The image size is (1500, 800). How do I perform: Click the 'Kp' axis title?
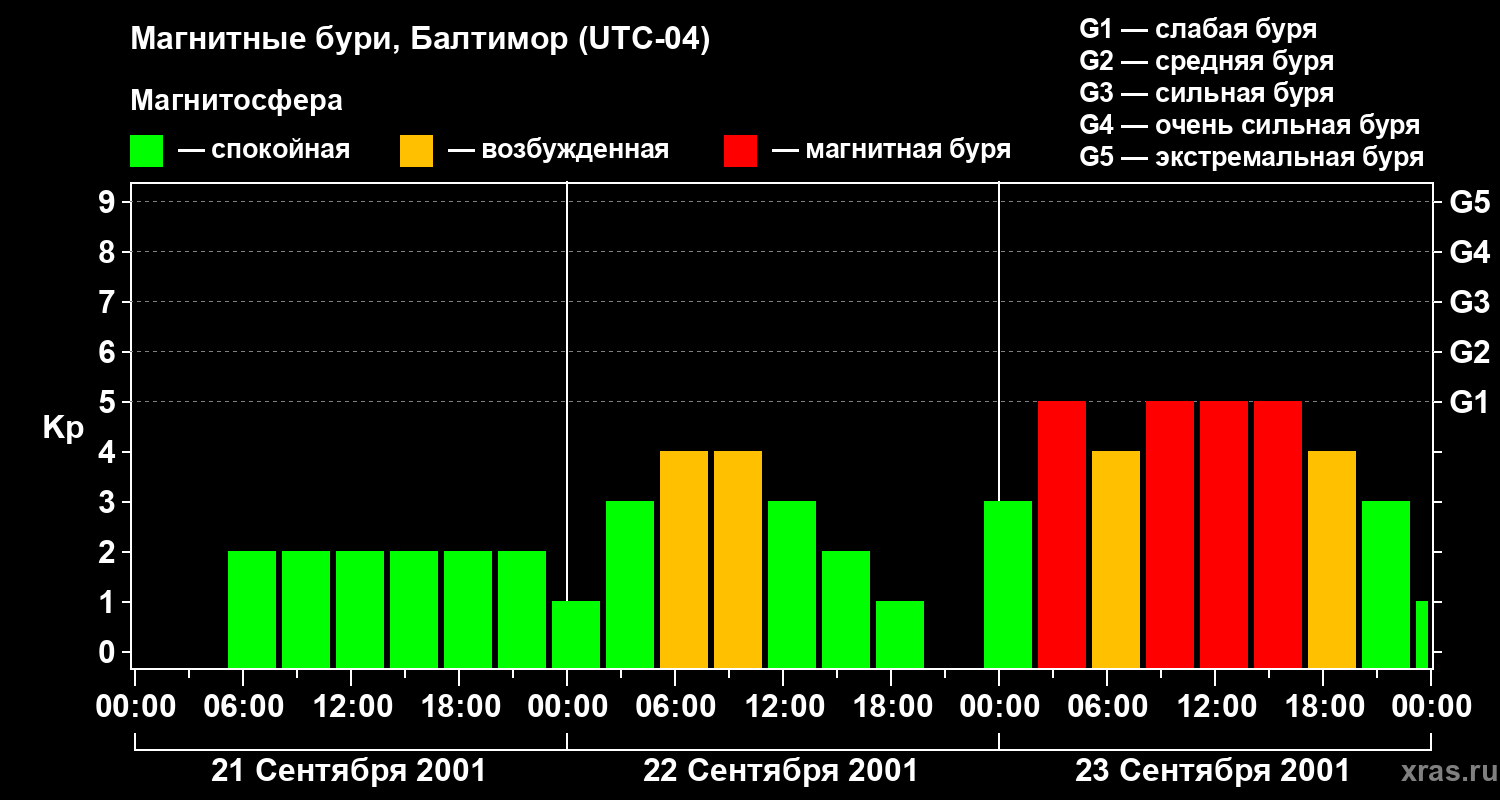(64, 427)
